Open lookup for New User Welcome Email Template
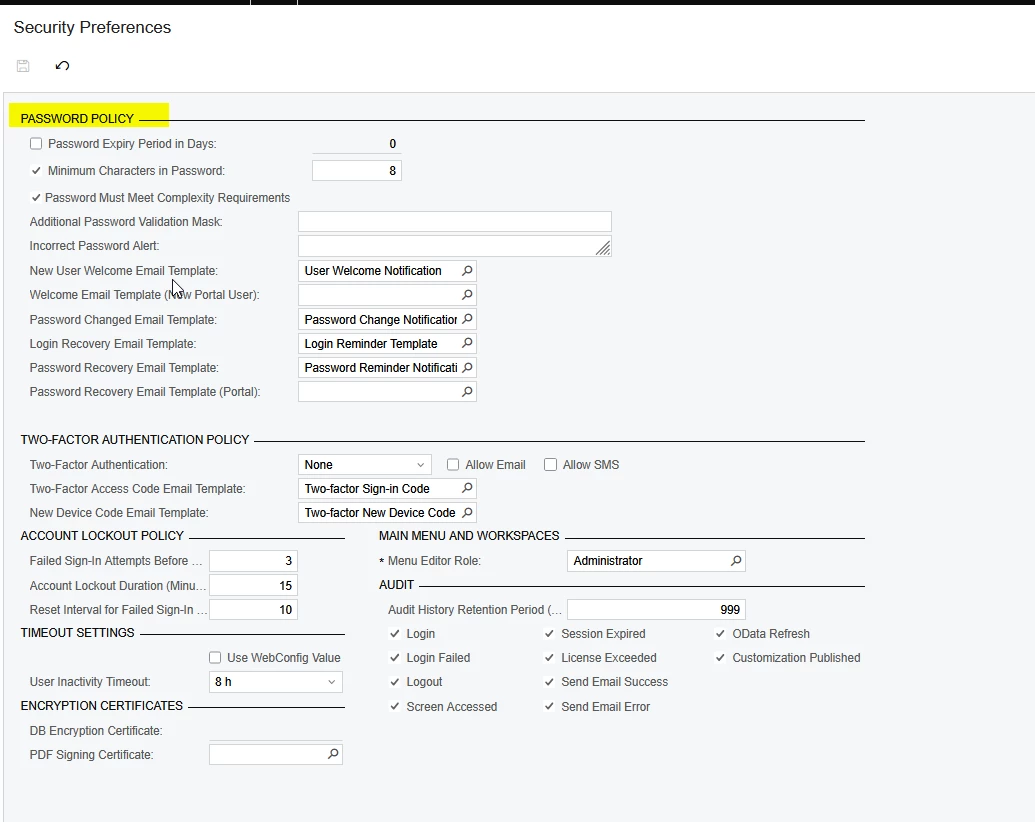The width and height of the screenshot is (1035, 822). coord(467,271)
